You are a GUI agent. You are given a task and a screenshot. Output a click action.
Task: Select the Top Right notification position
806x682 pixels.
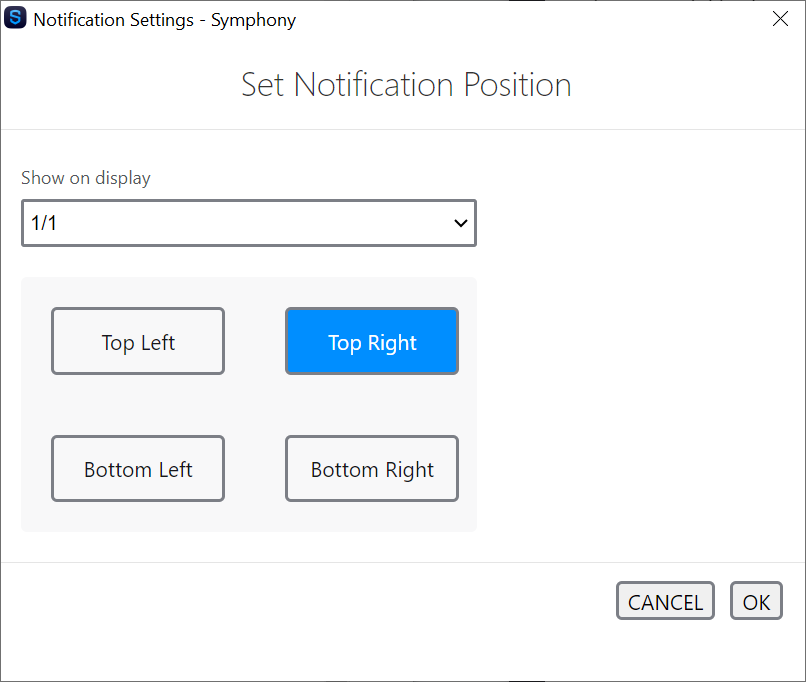click(x=371, y=341)
